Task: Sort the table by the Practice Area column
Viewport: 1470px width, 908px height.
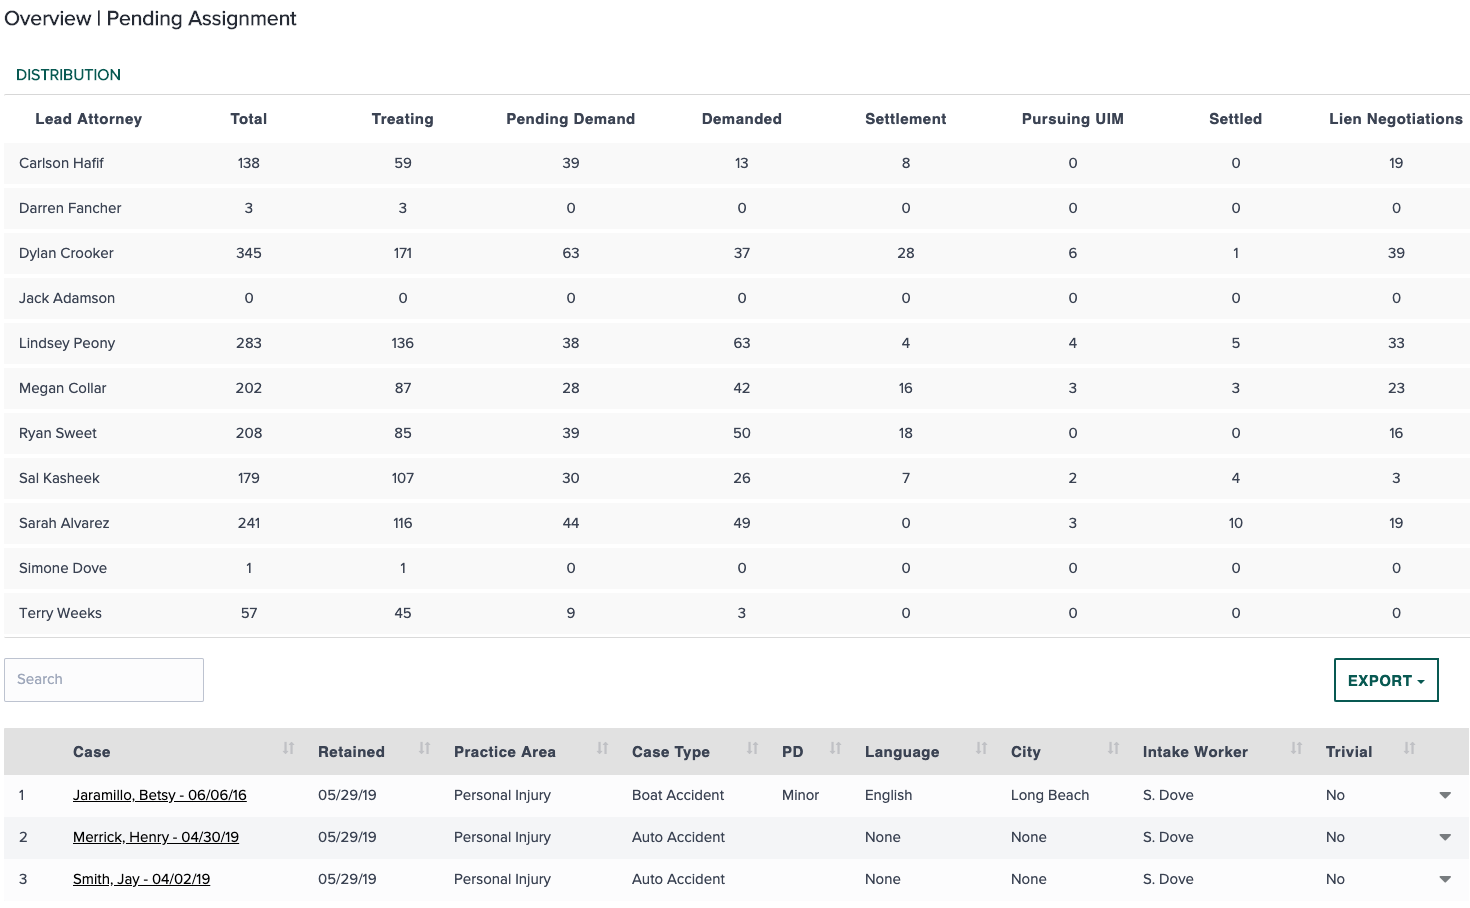Action: point(603,749)
